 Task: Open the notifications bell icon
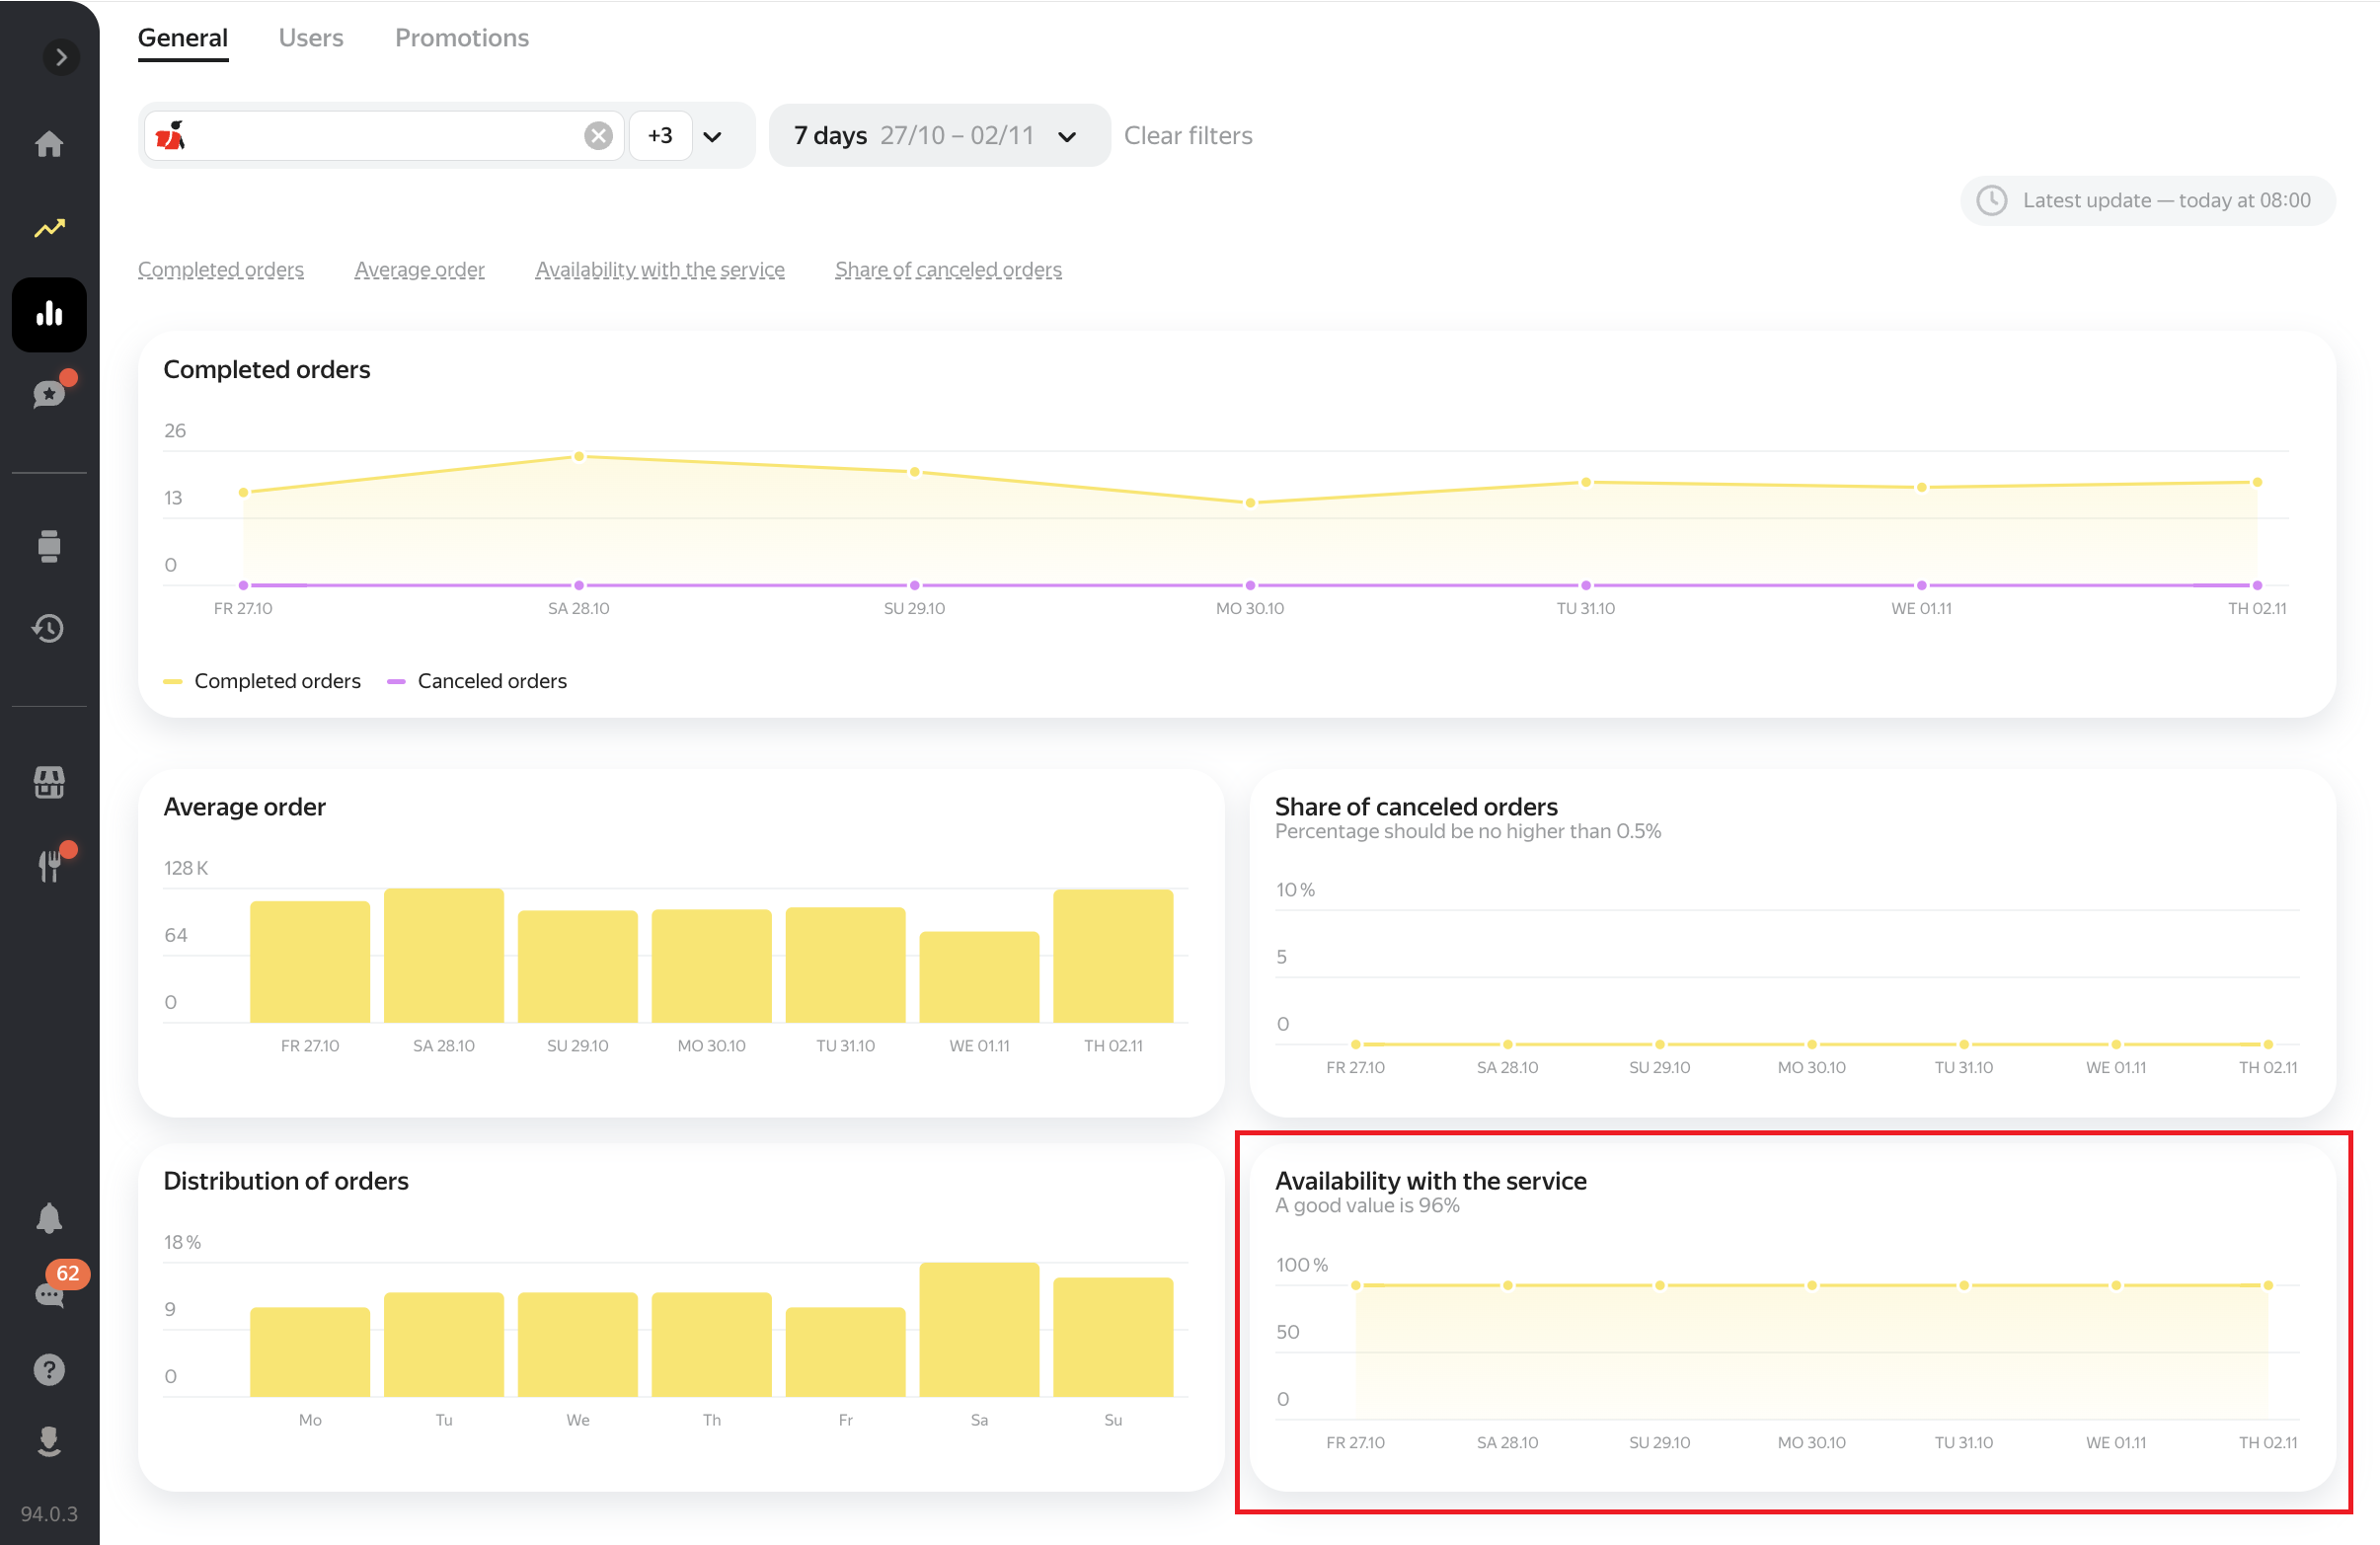coord(49,1218)
